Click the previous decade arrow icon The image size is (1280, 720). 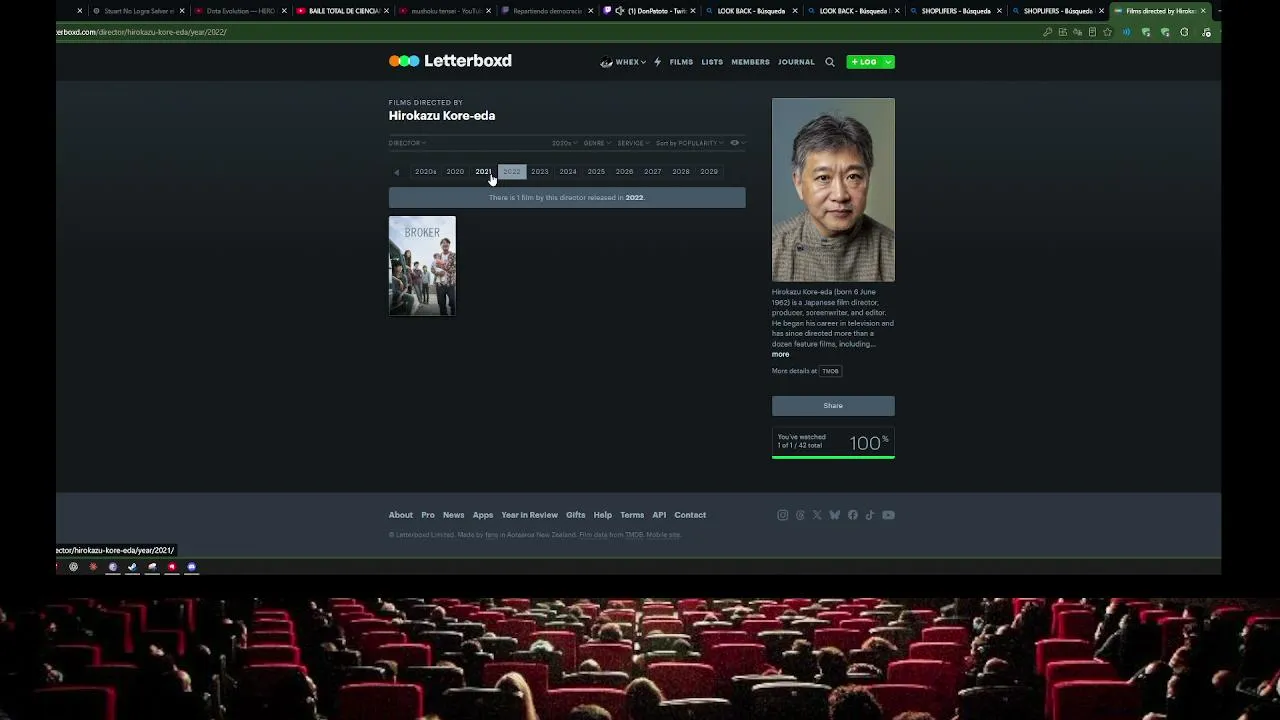(397, 172)
